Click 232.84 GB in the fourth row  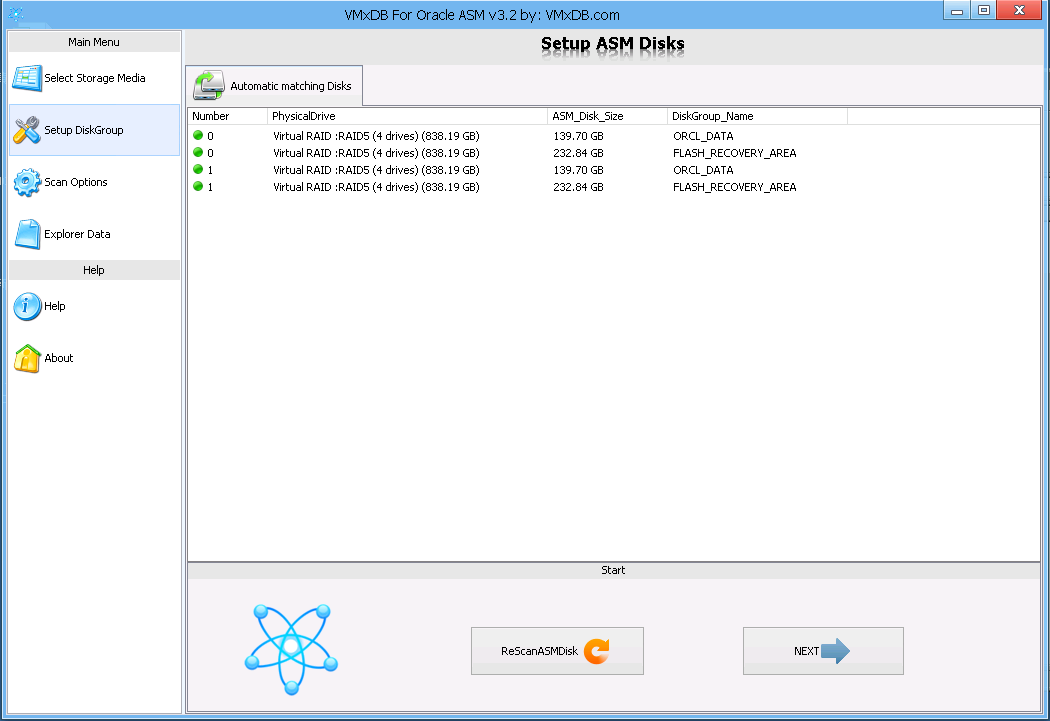pos(579,187)
